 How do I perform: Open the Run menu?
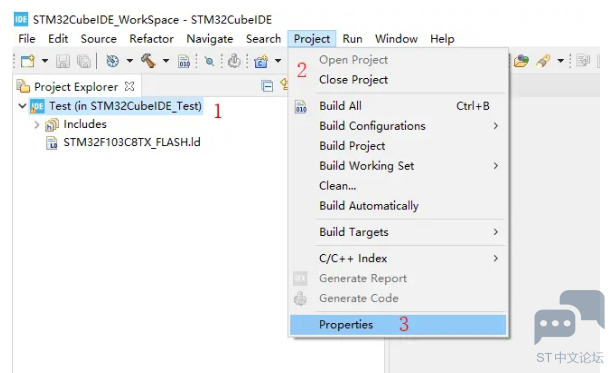(352, 39)
